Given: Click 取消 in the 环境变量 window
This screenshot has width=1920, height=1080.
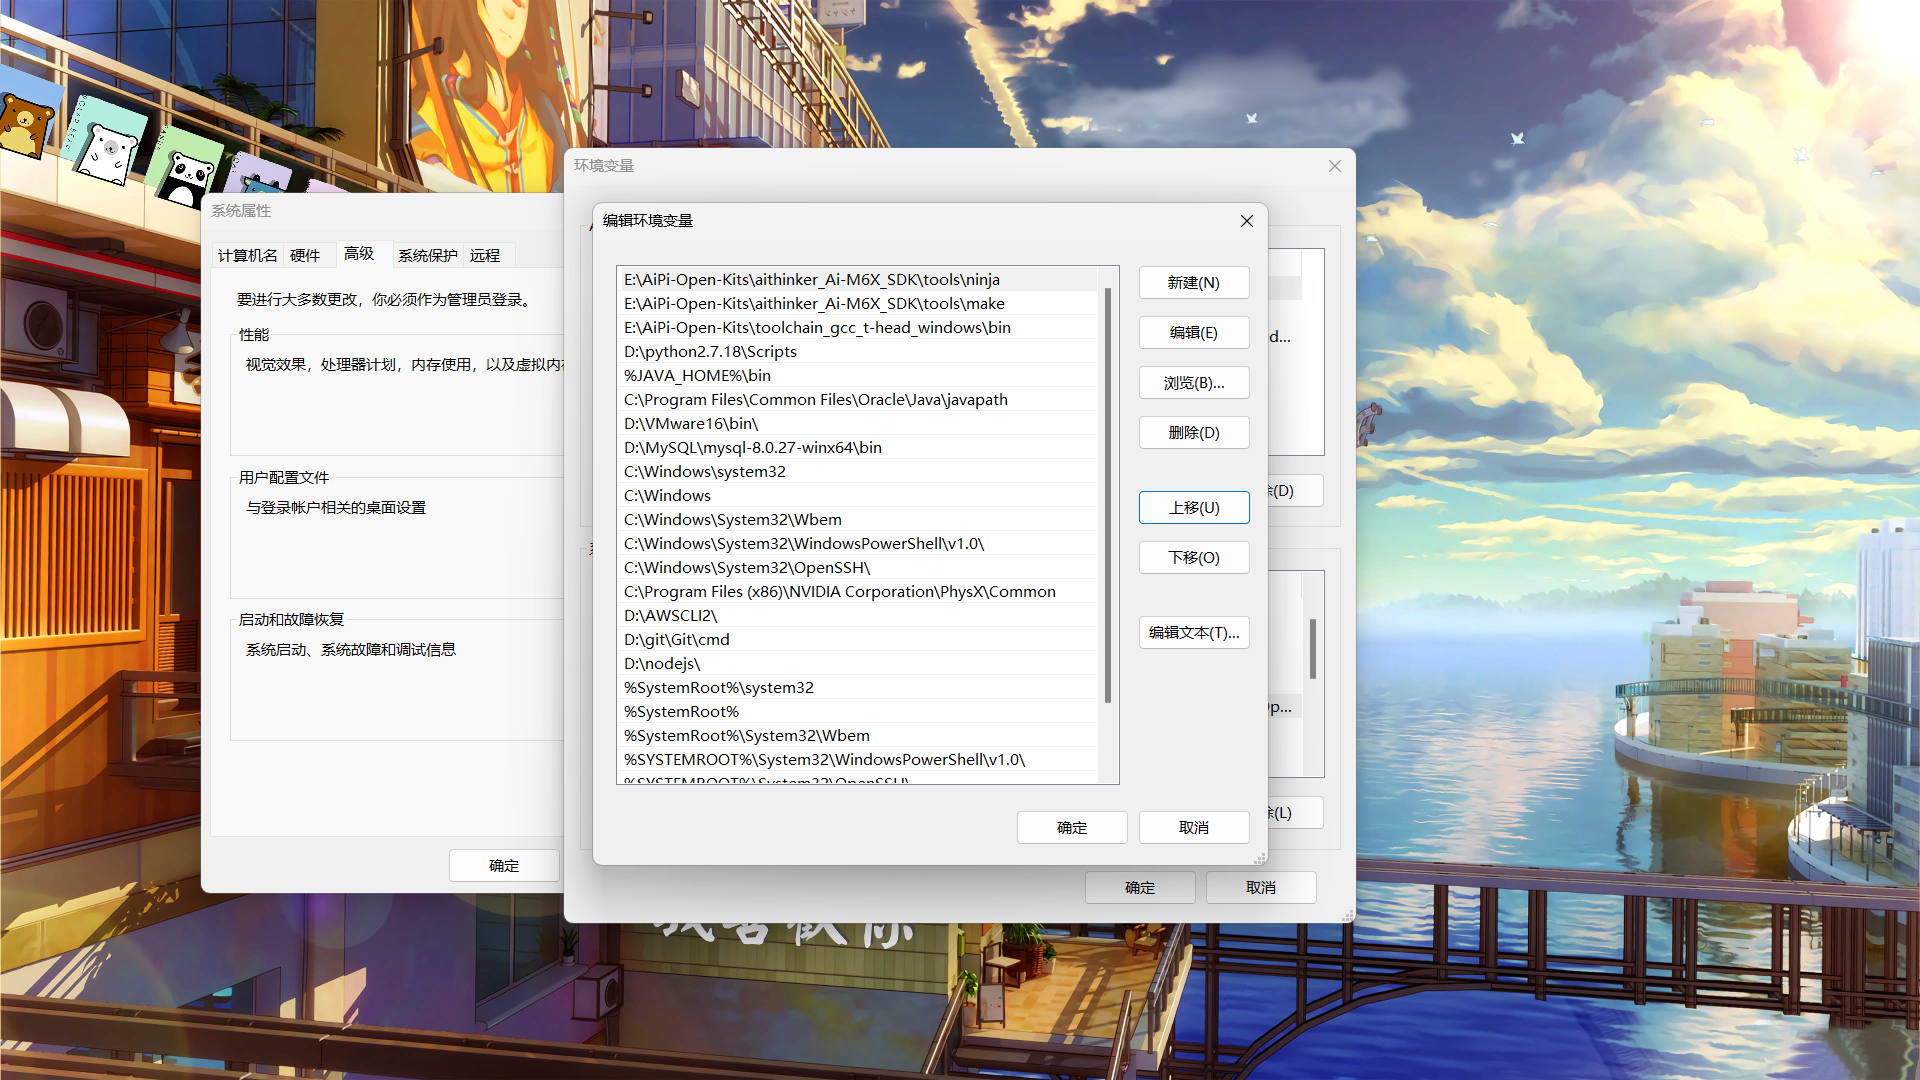Looking at the screenshot, I should [1261, 888].
